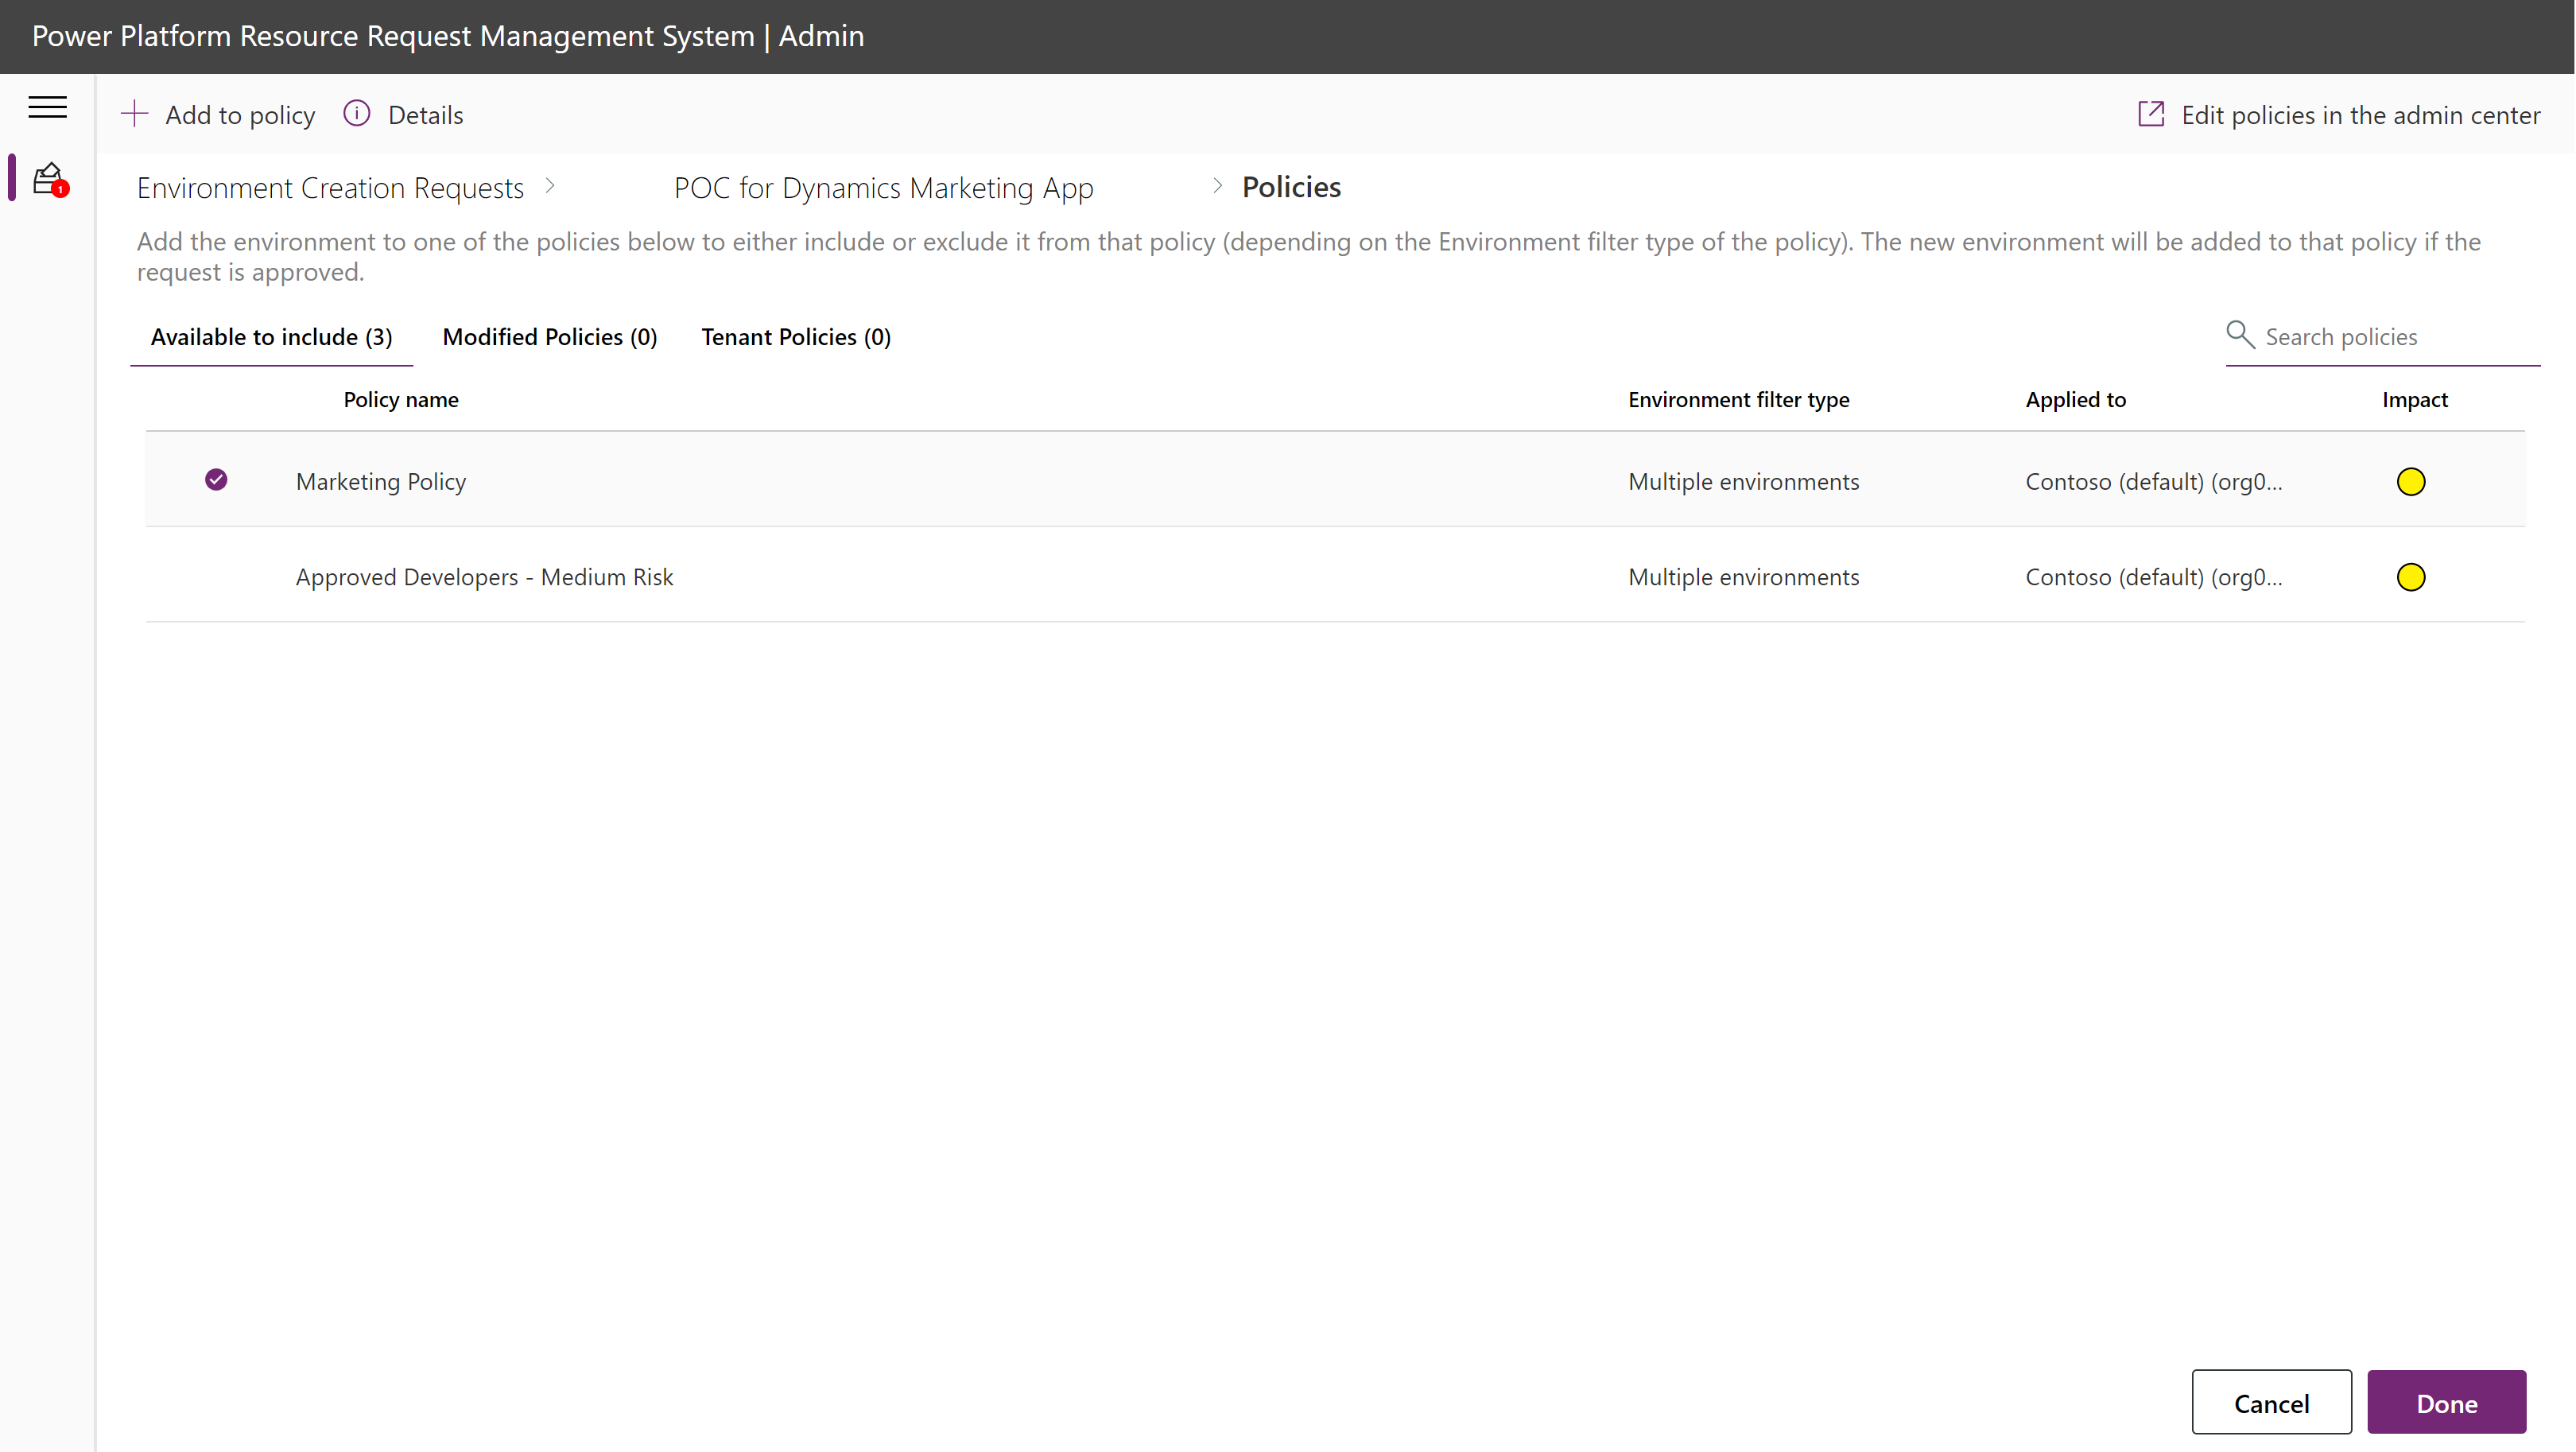Click the notification bell icon with badge

[x=48, y=177]
